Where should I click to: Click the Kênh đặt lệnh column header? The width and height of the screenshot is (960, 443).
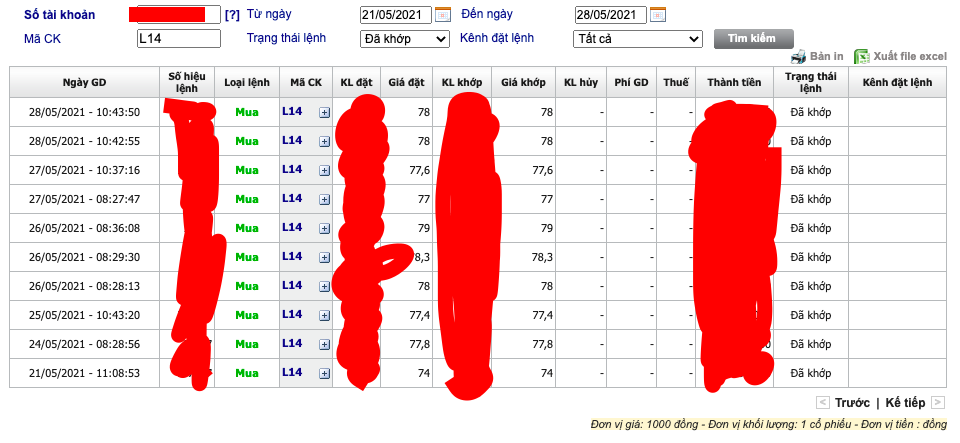897,82
